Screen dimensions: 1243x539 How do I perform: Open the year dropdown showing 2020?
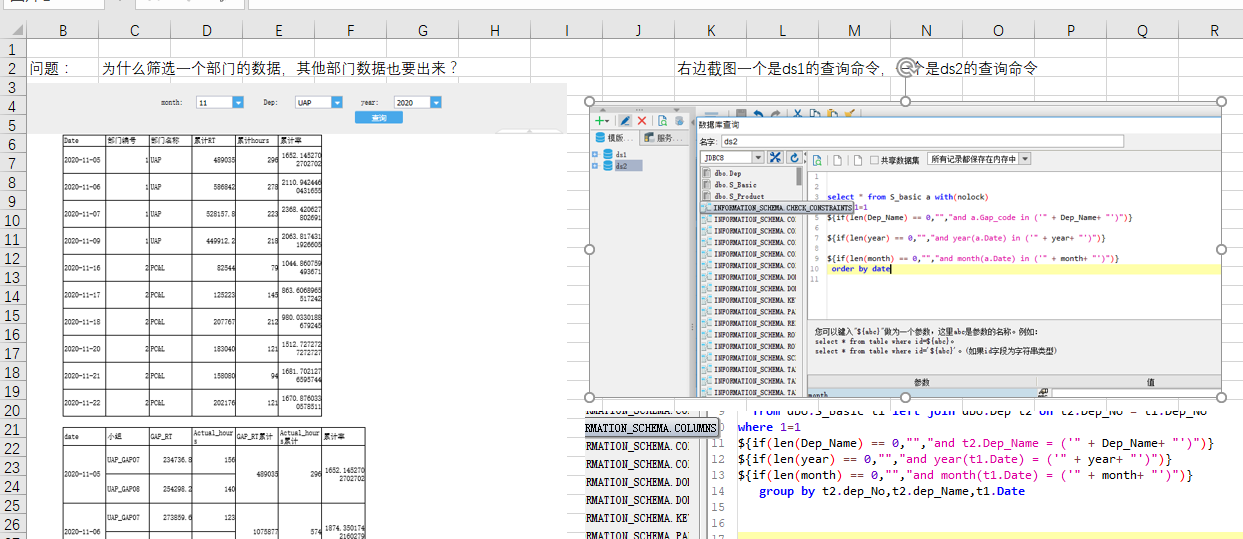436,102
